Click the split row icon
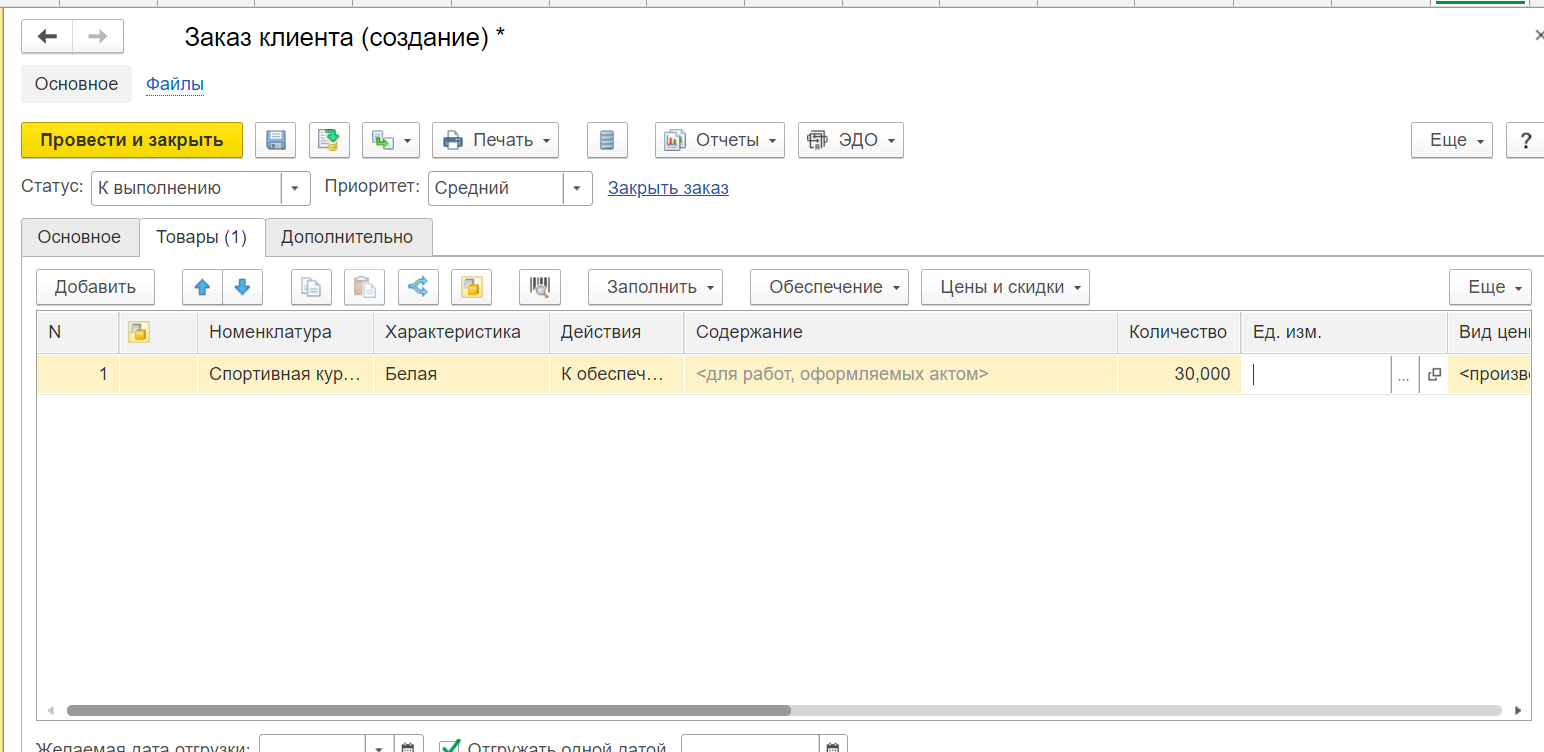 [418, 287]
